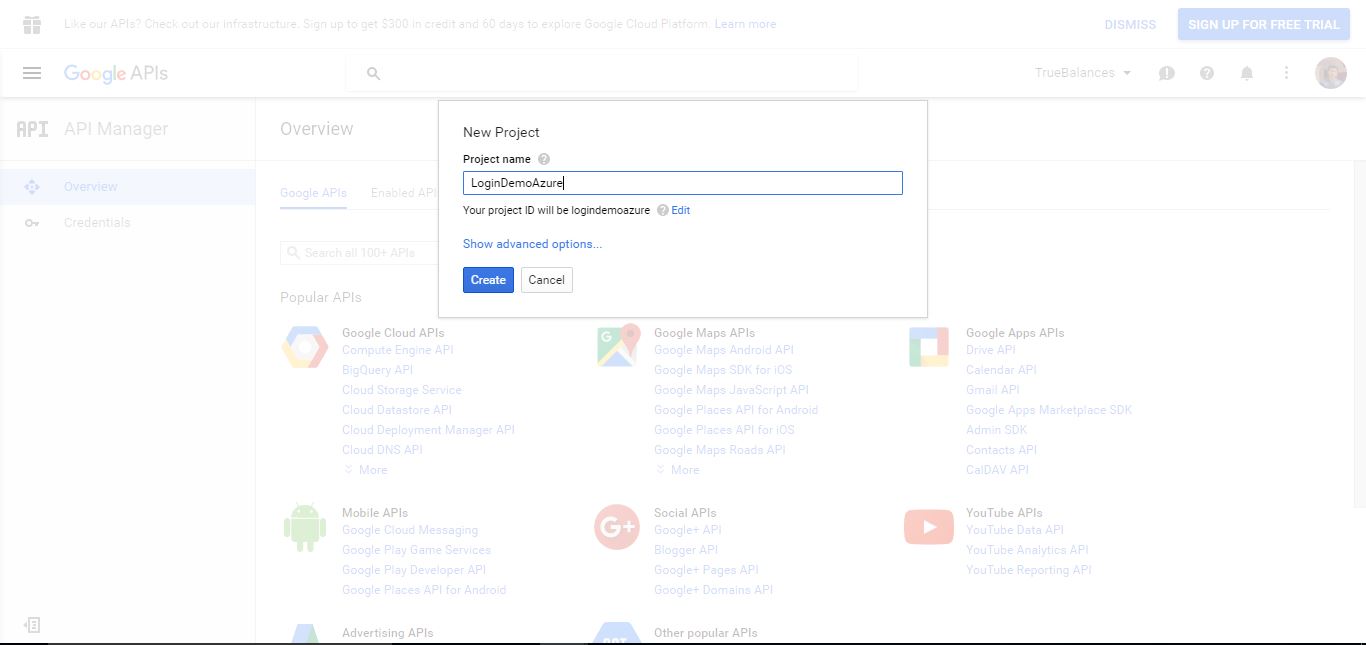Screen dimensions: 1366x645
Task: Select the Credentials sidebar item
Action: [x=128, y=223]
